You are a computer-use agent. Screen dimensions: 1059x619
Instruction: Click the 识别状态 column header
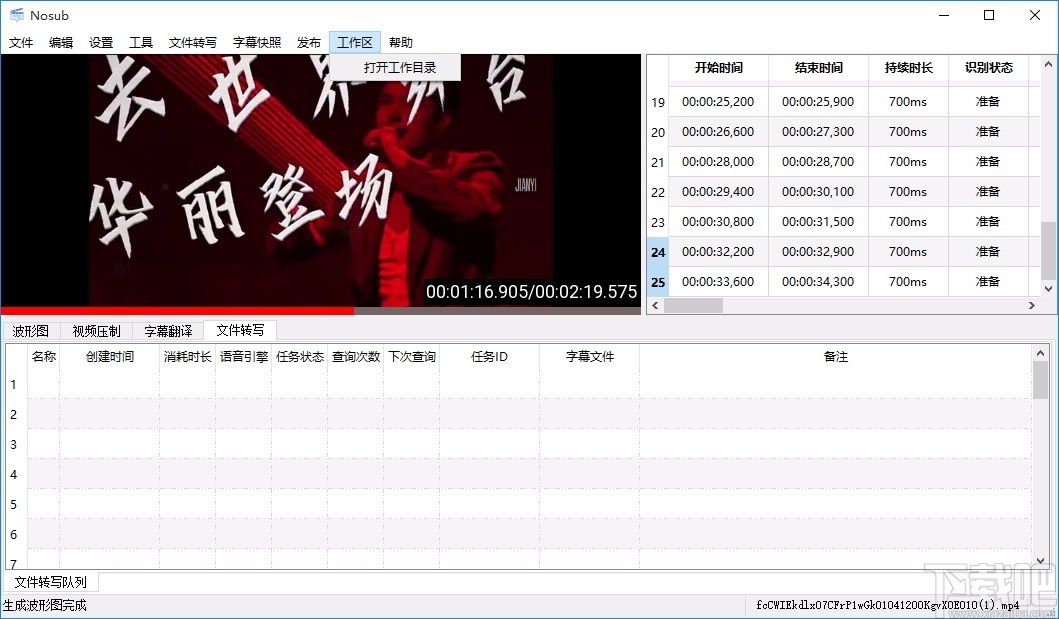click(x=989, y=68)
